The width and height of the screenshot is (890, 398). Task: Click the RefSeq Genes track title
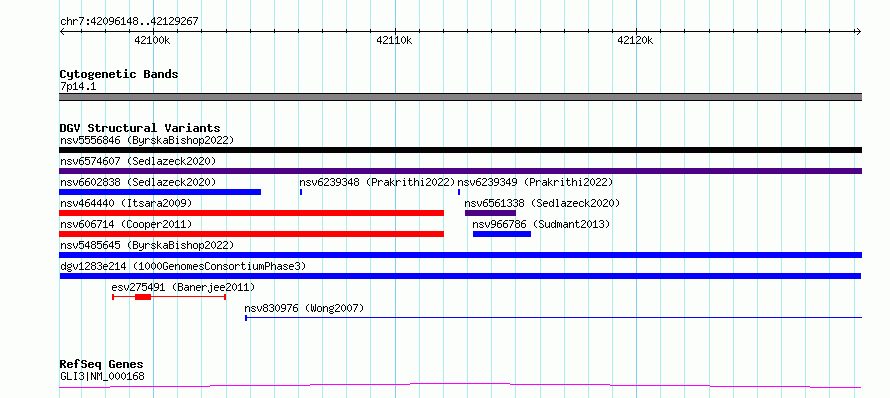coord(102,365)
